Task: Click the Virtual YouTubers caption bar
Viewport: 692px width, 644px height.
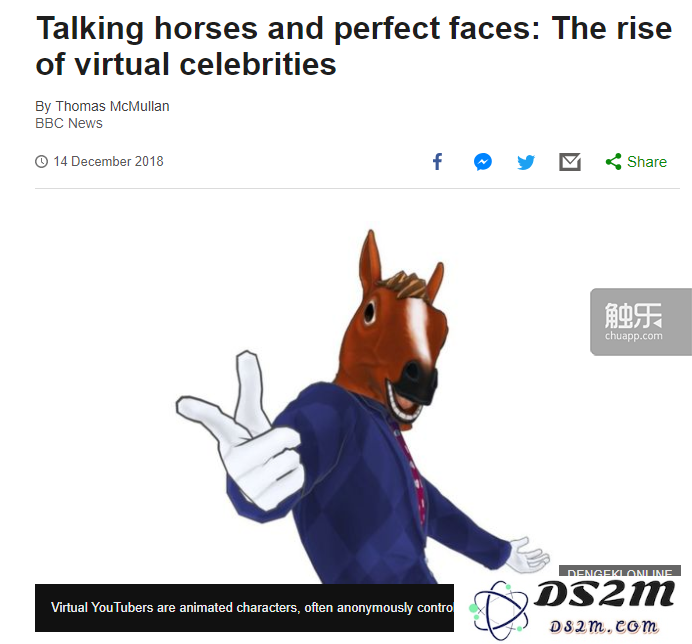Action: coord(244,608)
